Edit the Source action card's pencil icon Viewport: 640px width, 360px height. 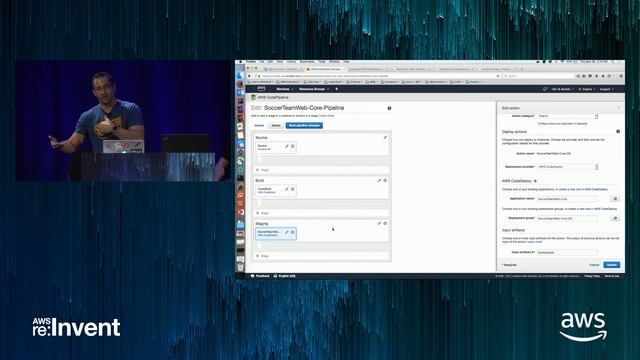point(287,146)
